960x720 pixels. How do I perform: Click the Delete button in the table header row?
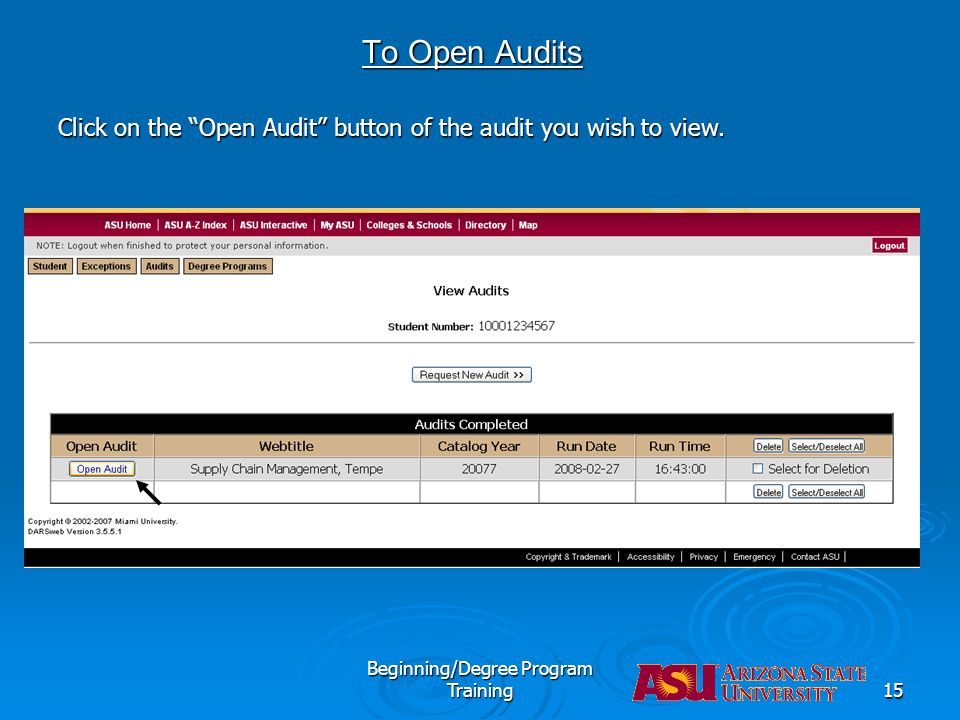pos(768,446)
